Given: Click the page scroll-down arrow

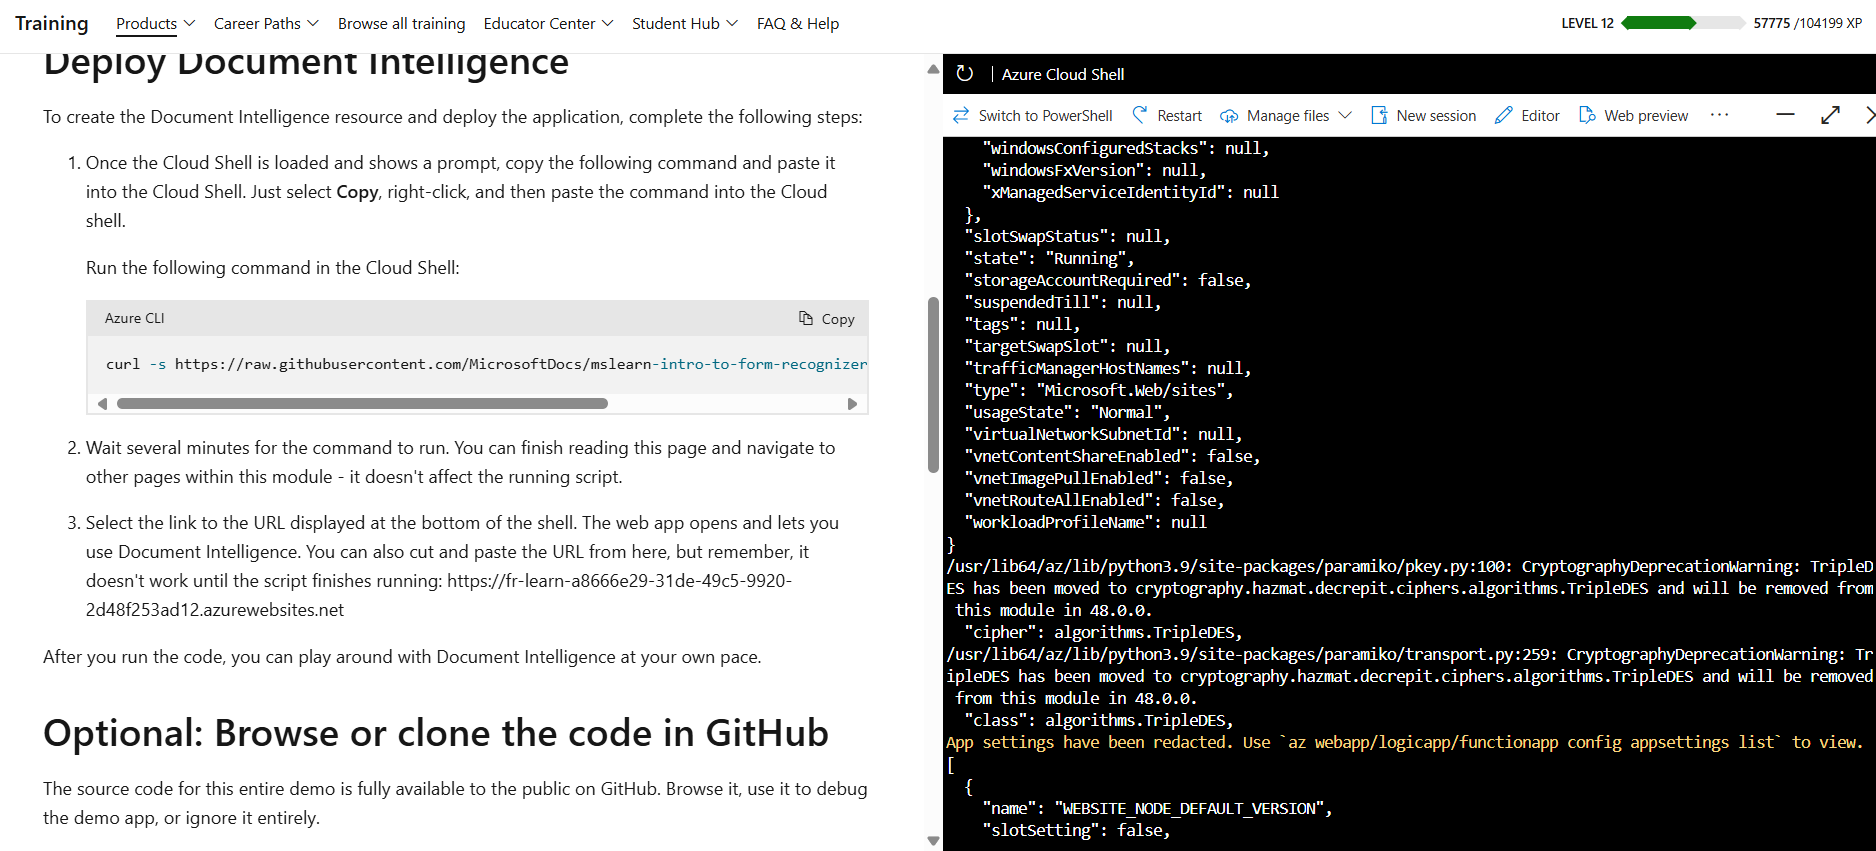Looking at the screenshot, I should [x=933, y=841].
